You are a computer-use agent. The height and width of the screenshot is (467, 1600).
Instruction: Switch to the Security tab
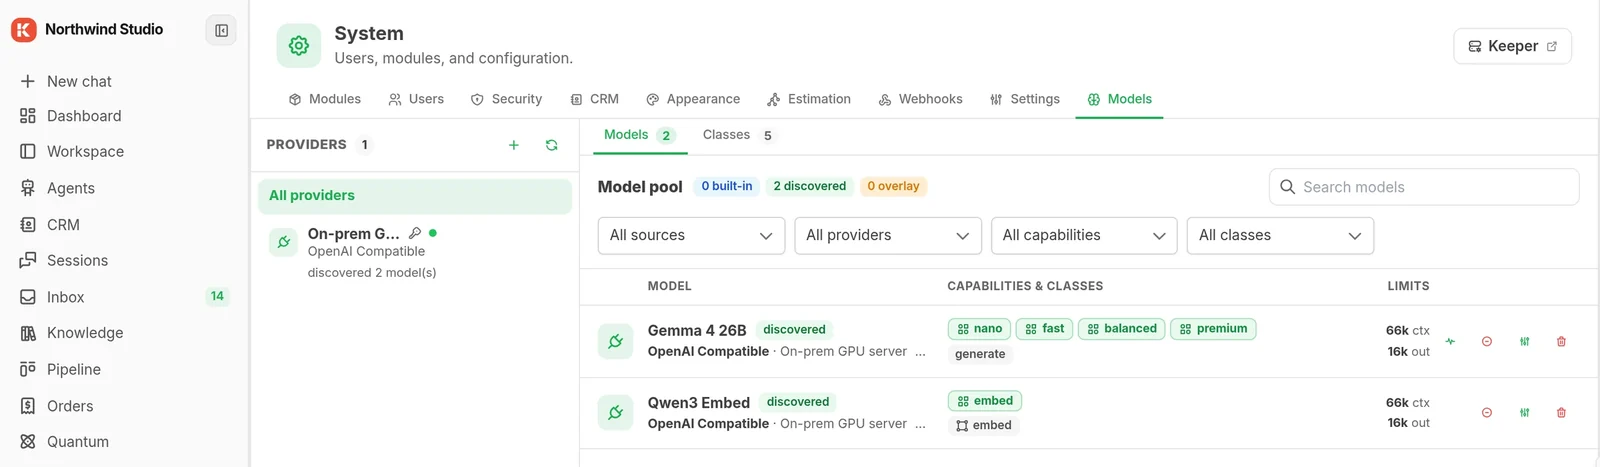[x=506, y=99]
